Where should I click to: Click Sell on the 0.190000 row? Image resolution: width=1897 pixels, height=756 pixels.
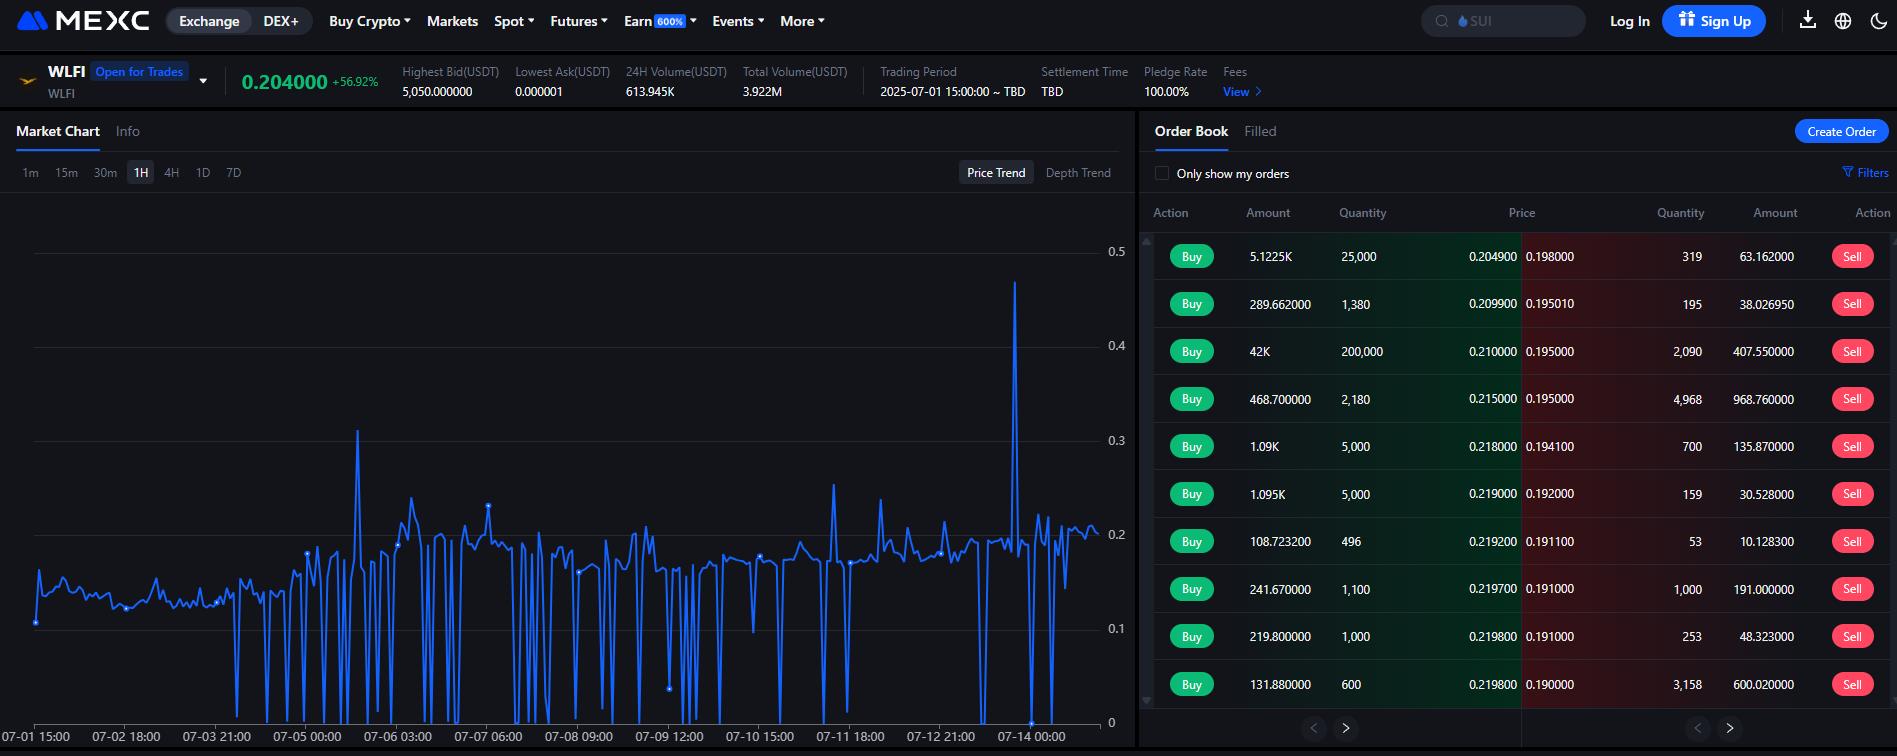[x=1852, y=685]
